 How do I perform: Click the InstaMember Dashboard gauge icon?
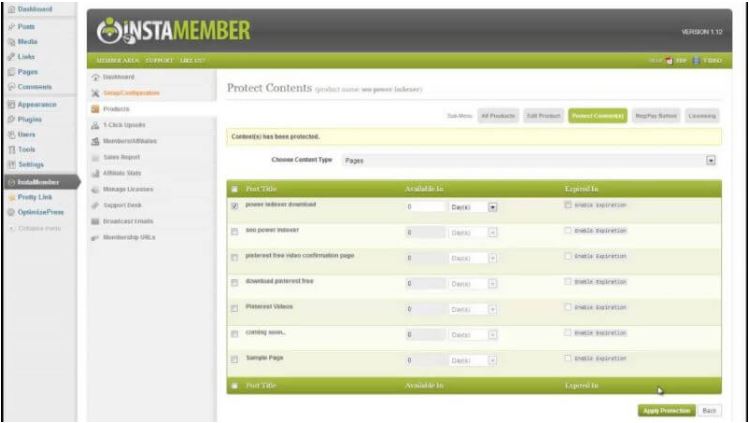click(x=96, y=77)
